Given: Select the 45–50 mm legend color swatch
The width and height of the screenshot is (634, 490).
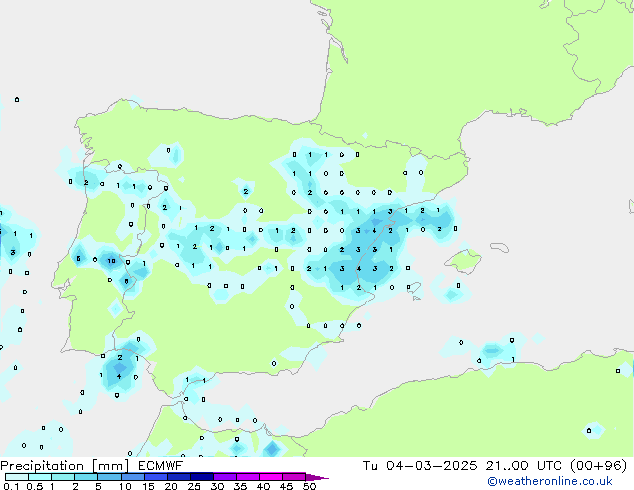Looking at the screenshot, I should (x=293, y=477).
